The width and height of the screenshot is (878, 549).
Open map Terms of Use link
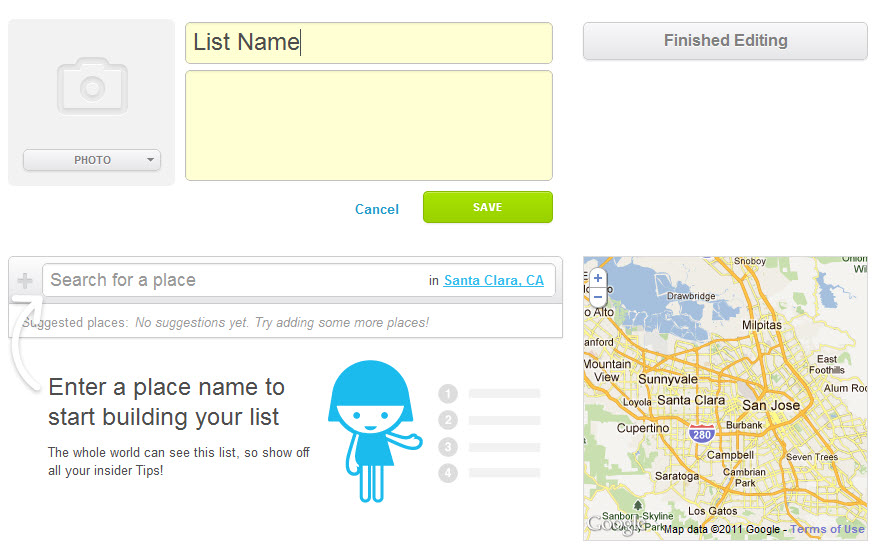tap(827, 529)
